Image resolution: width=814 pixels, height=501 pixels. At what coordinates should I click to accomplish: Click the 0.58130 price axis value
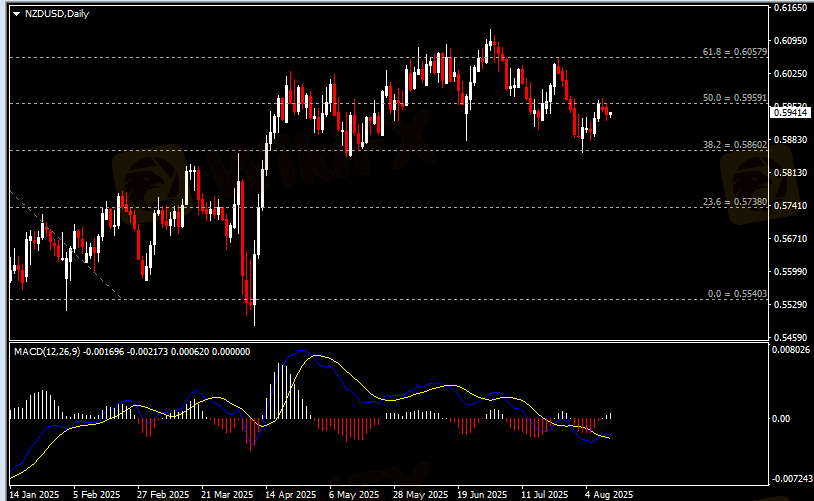(790, 173)
